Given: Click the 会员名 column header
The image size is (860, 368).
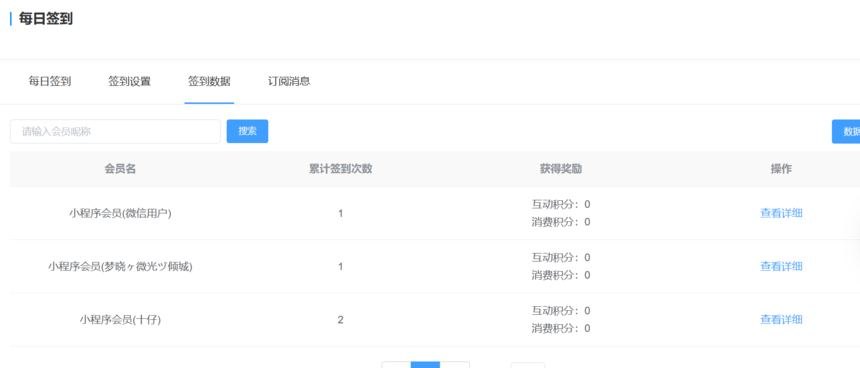Looking at the screenshot, I should click(120, 169).
